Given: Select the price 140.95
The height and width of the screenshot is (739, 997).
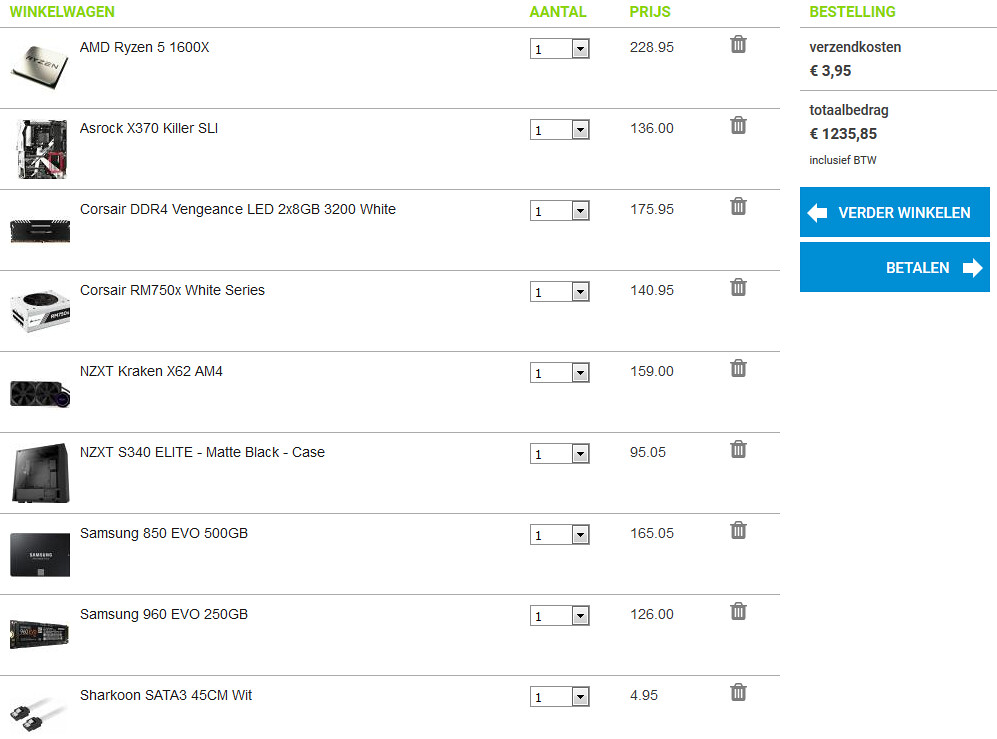Looking at the screenshot, I should (652, 290).
